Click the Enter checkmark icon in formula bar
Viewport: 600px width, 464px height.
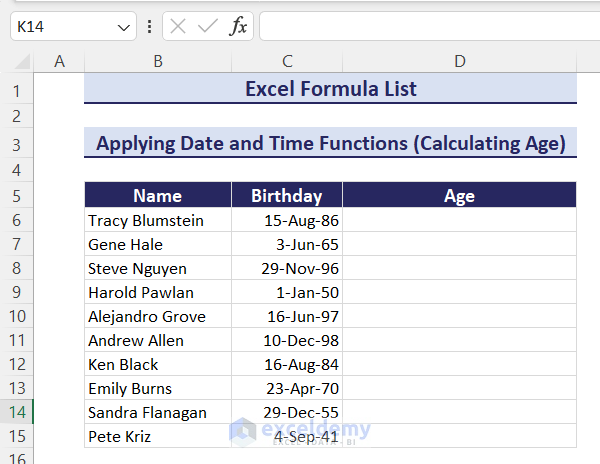pos(208,27)
